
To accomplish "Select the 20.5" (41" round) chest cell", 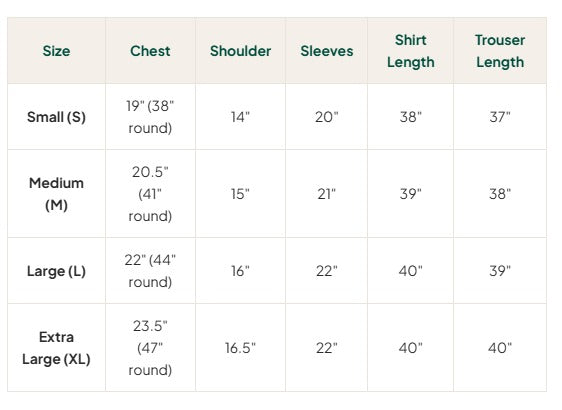I will coord(150,194).
